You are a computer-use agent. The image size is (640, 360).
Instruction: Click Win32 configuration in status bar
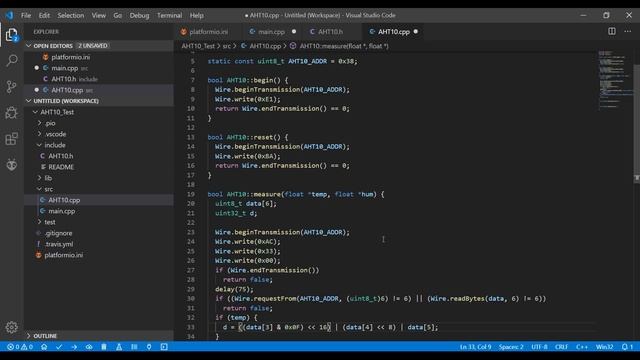tap(604, 347)
